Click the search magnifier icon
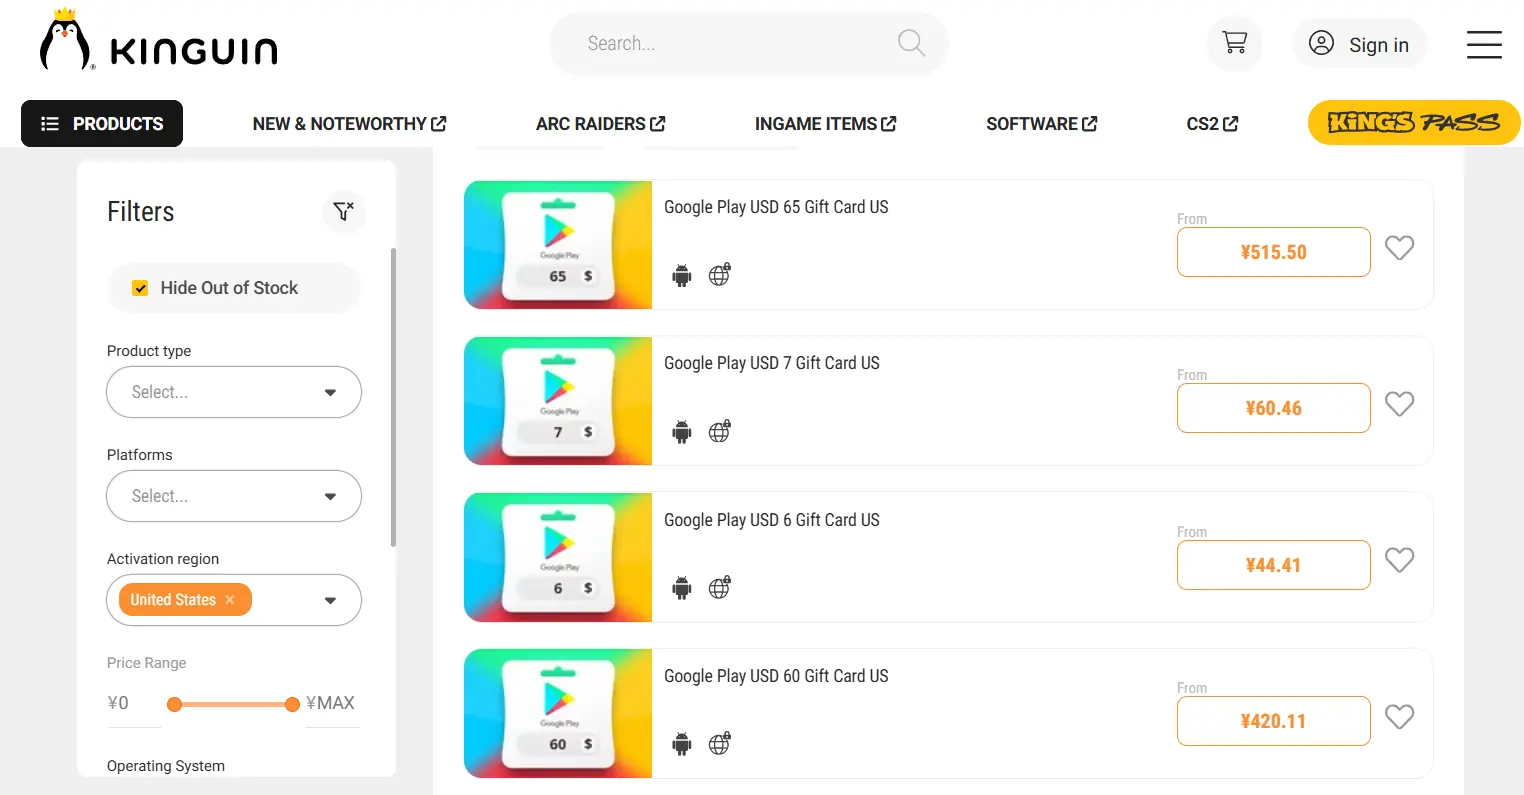The width and height of the screenshot is (1524, 795). (909, 43)
